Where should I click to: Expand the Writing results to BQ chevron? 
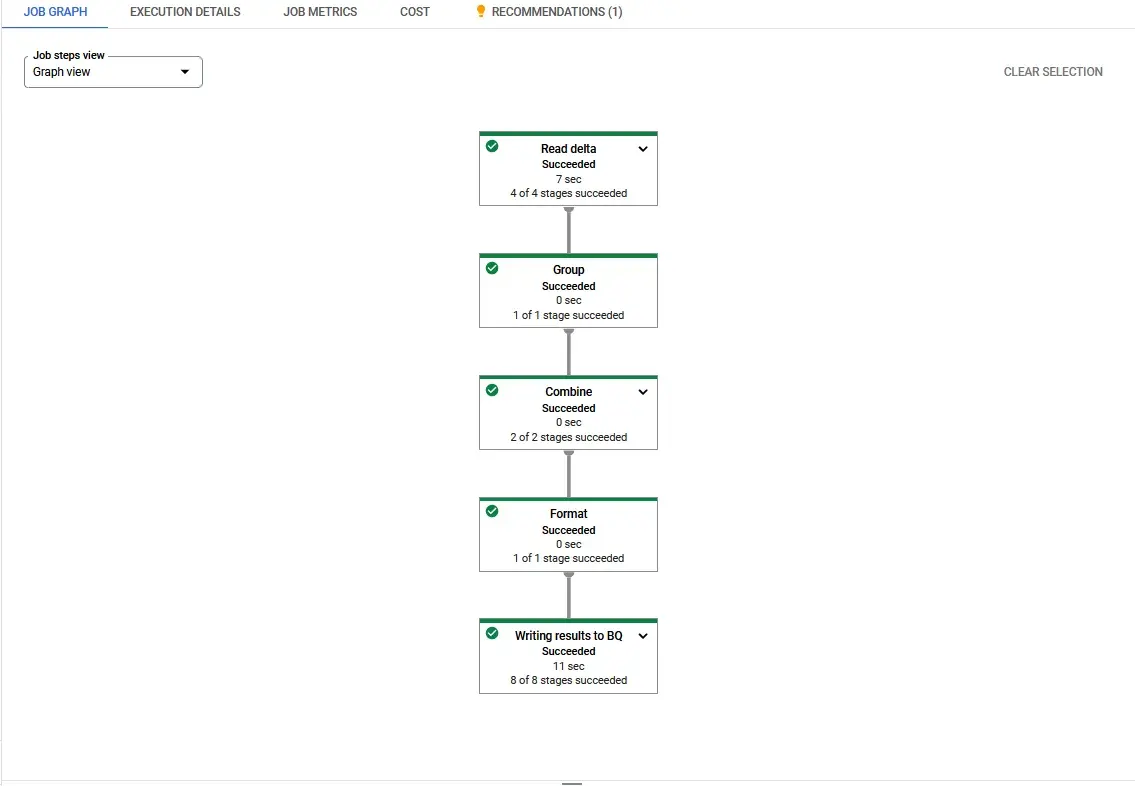643,636
